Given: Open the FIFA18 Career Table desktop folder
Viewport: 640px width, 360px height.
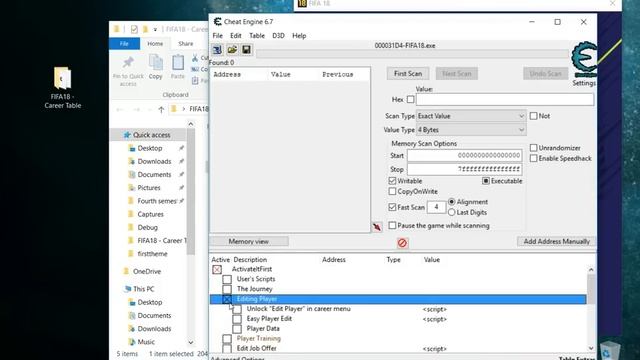Looking at the screenshot, I should 62,87.
